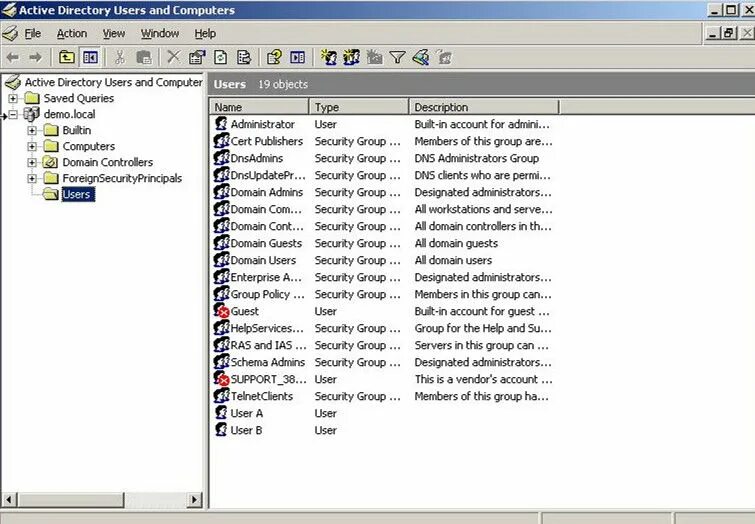
Task: Select the Domain Users group
Action: [263, 260]
